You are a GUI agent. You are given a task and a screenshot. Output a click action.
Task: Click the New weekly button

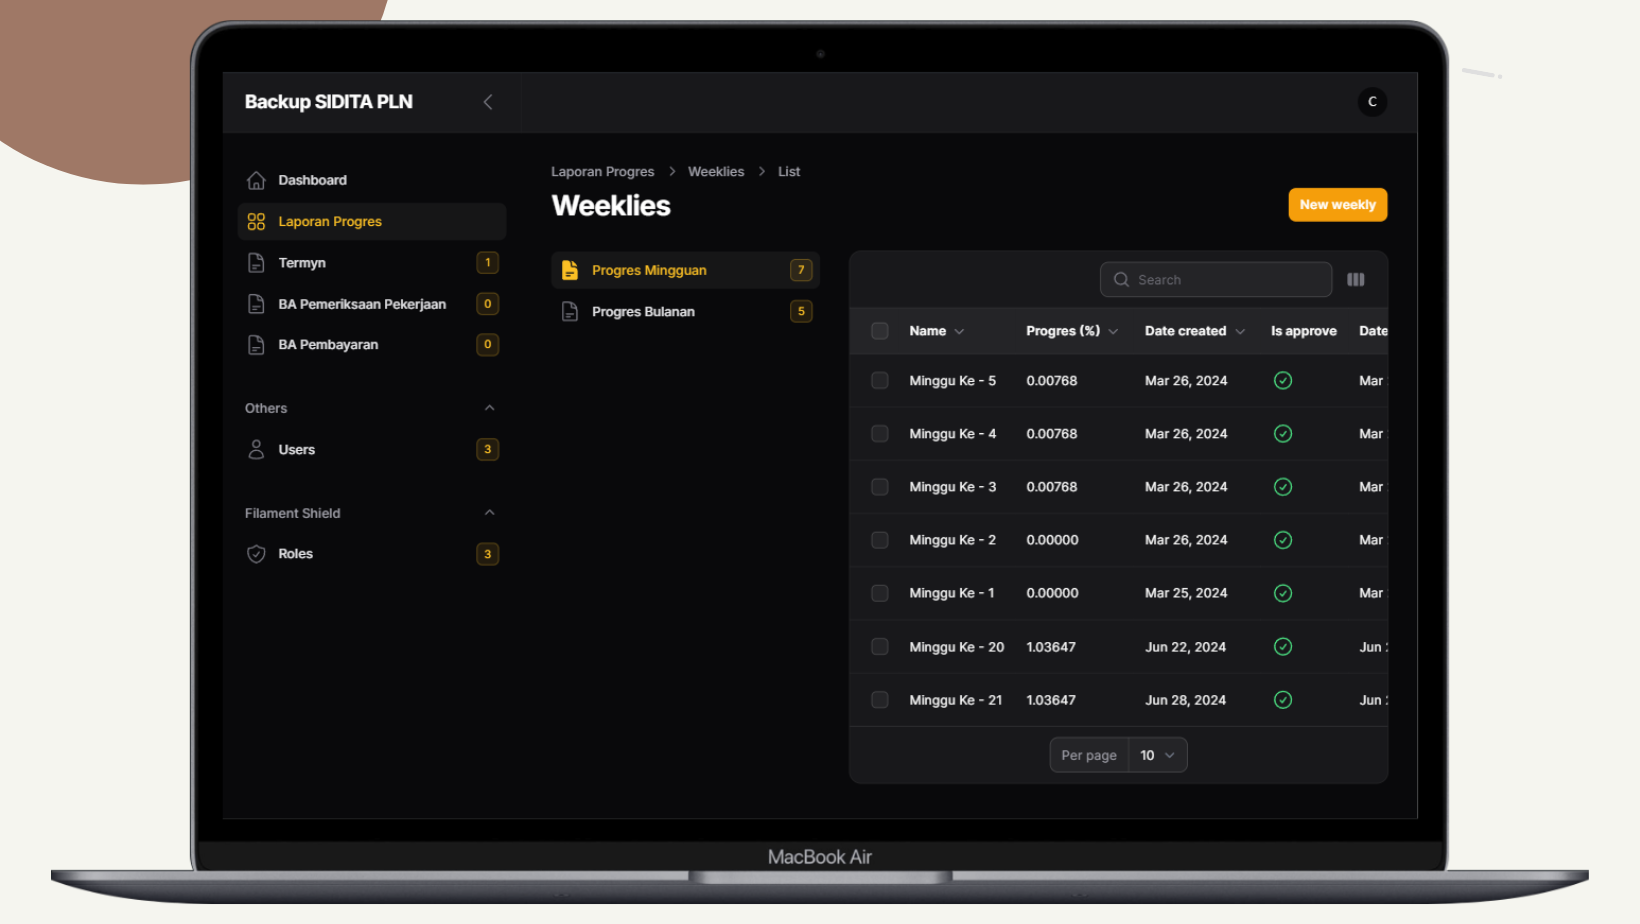(1337, 205)
